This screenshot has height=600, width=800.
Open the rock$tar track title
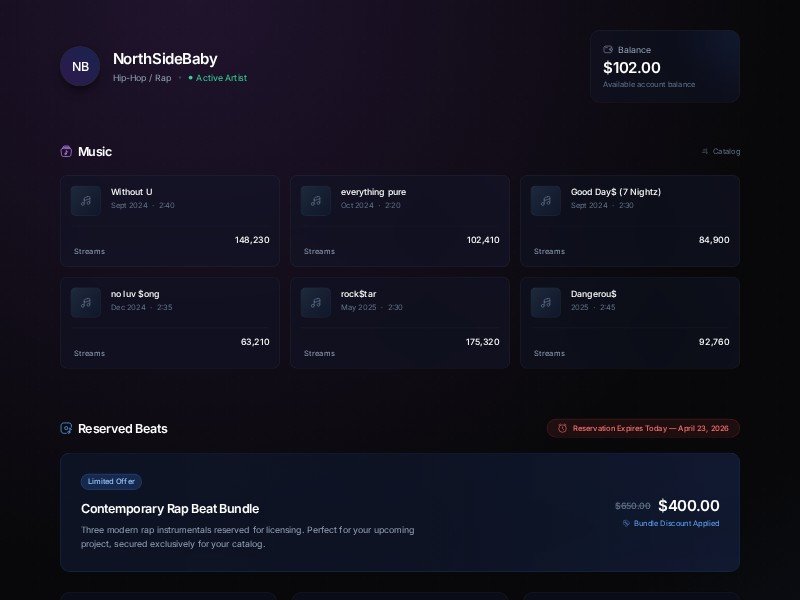(x=360, y=294)
